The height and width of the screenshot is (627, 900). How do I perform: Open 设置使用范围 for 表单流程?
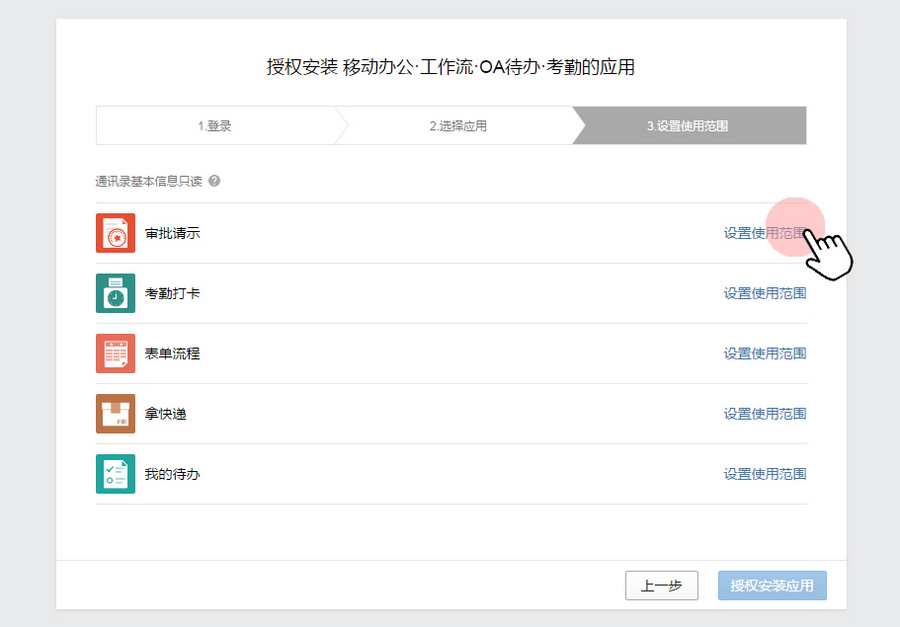(764, 353)
